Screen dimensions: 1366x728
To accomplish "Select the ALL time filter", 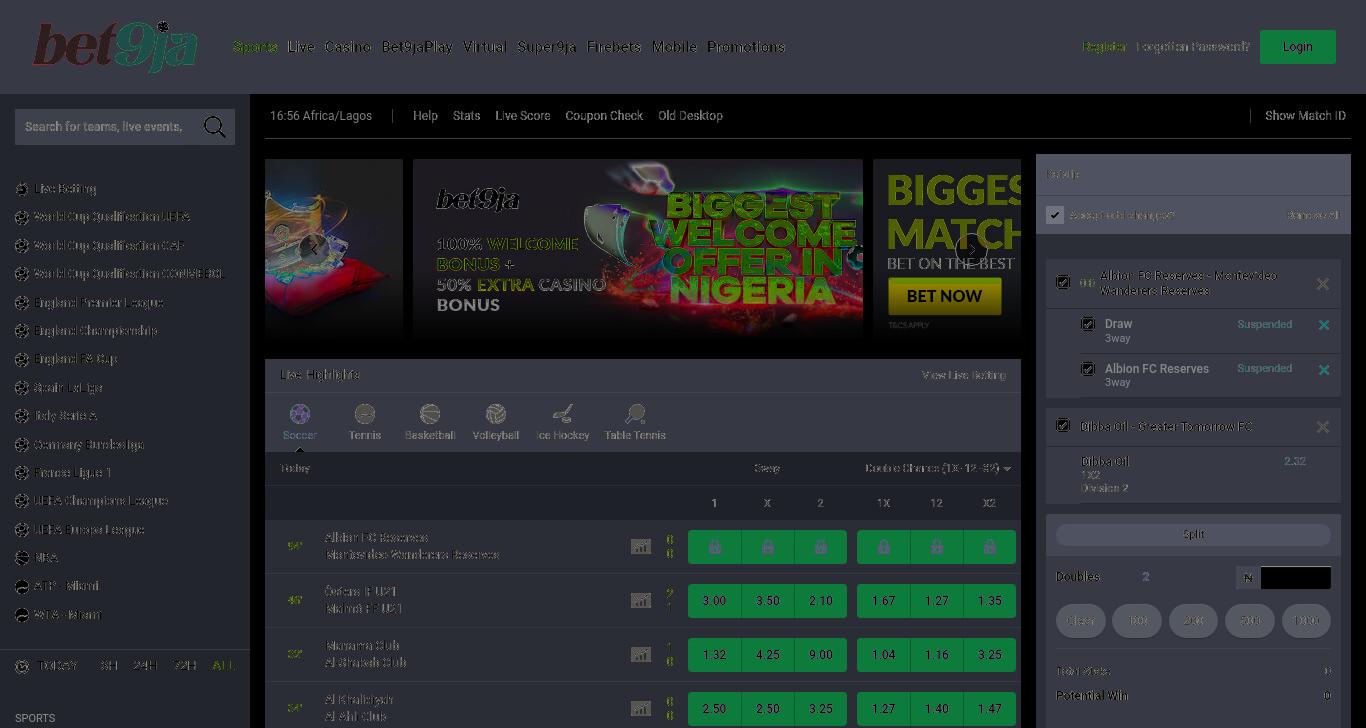I will pos(224,666).
